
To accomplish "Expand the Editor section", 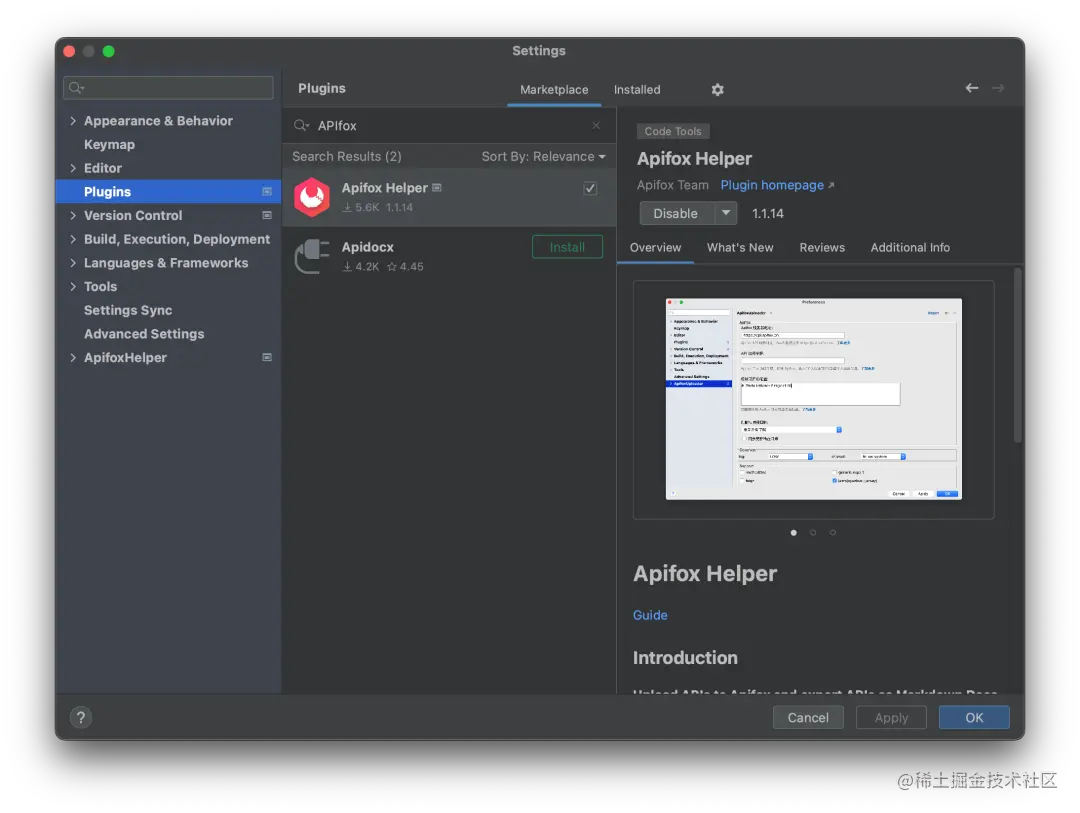I will coord(73,168).
